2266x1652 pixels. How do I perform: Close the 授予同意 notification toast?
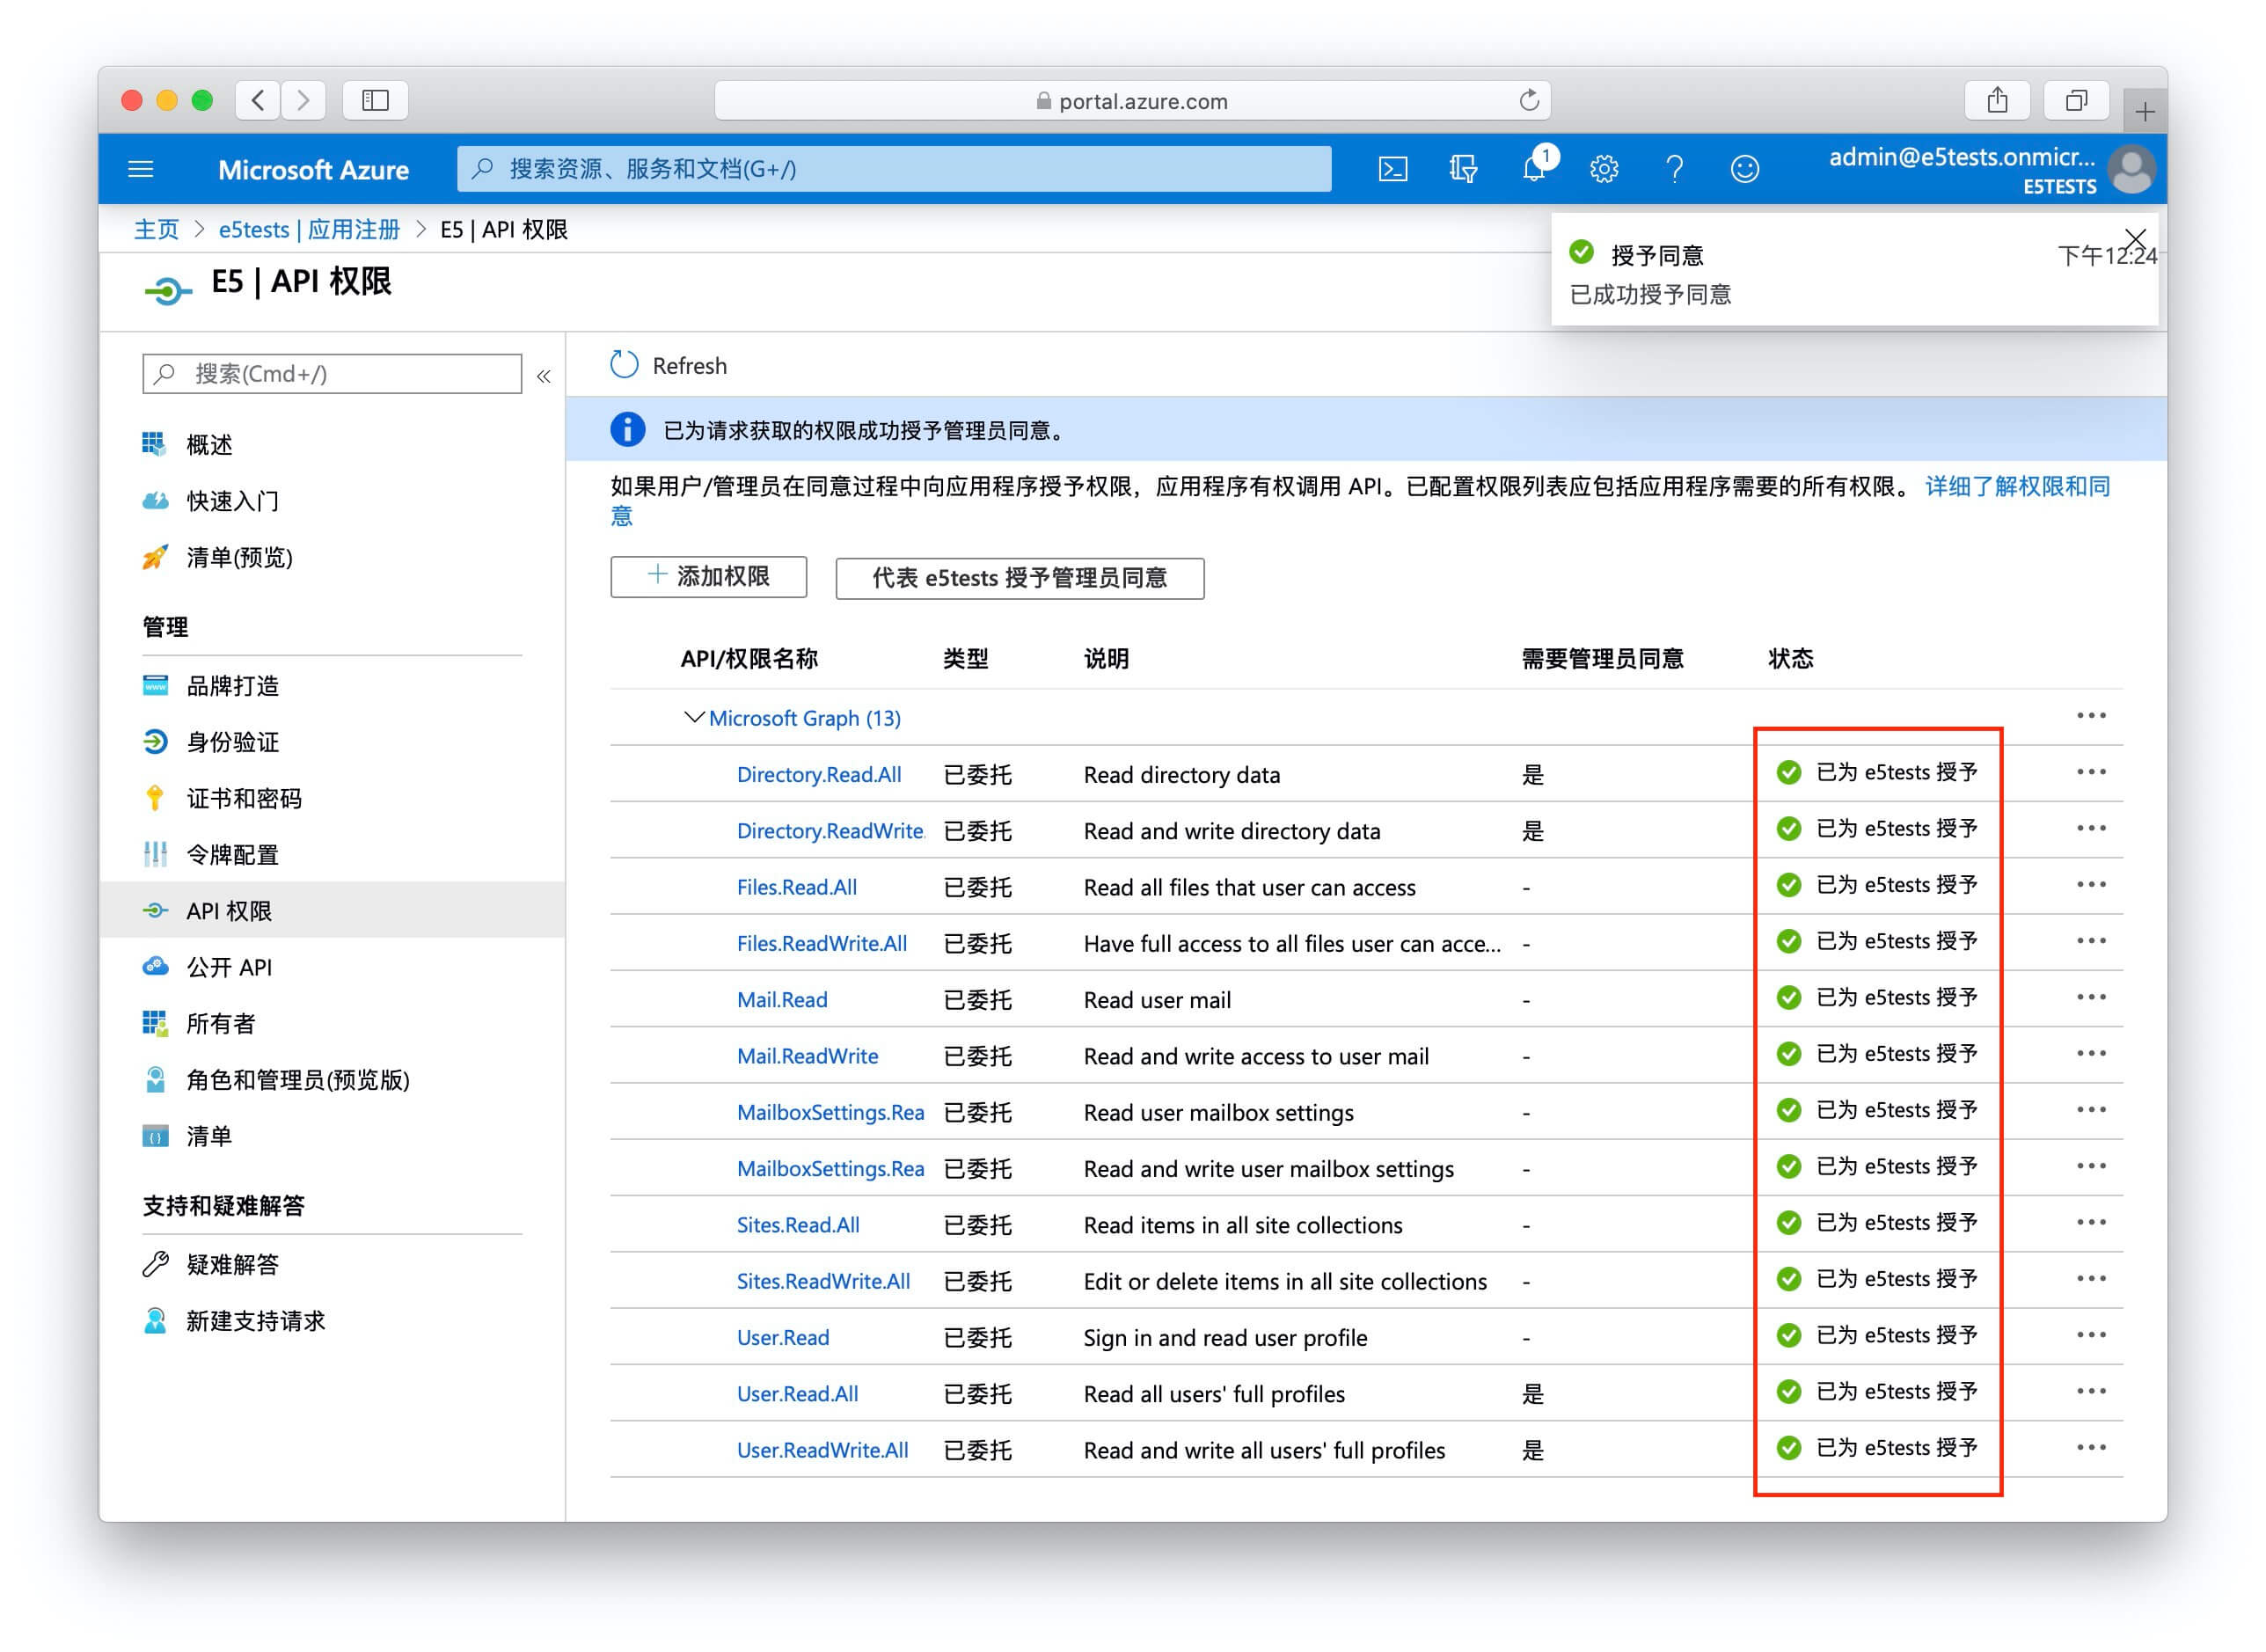point(2136,239)
